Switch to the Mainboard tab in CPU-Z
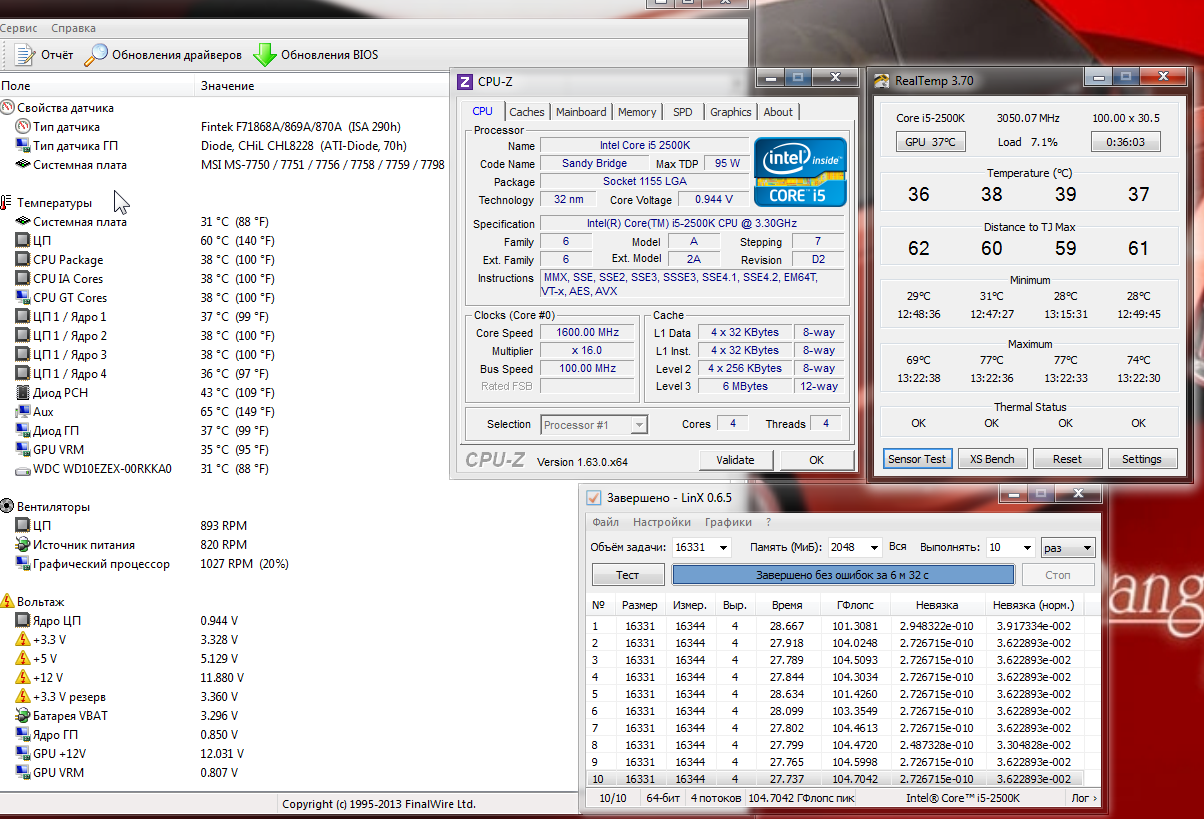Image resolution: width=1204 pixels, height=819 pixels. tap(581, 113)
